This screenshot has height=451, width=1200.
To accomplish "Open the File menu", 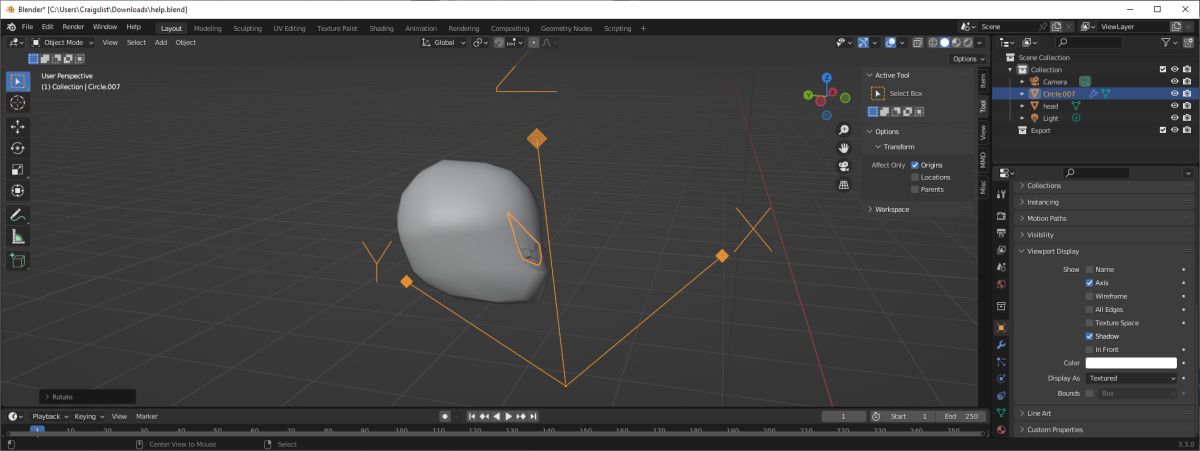I will click(27, 27).
